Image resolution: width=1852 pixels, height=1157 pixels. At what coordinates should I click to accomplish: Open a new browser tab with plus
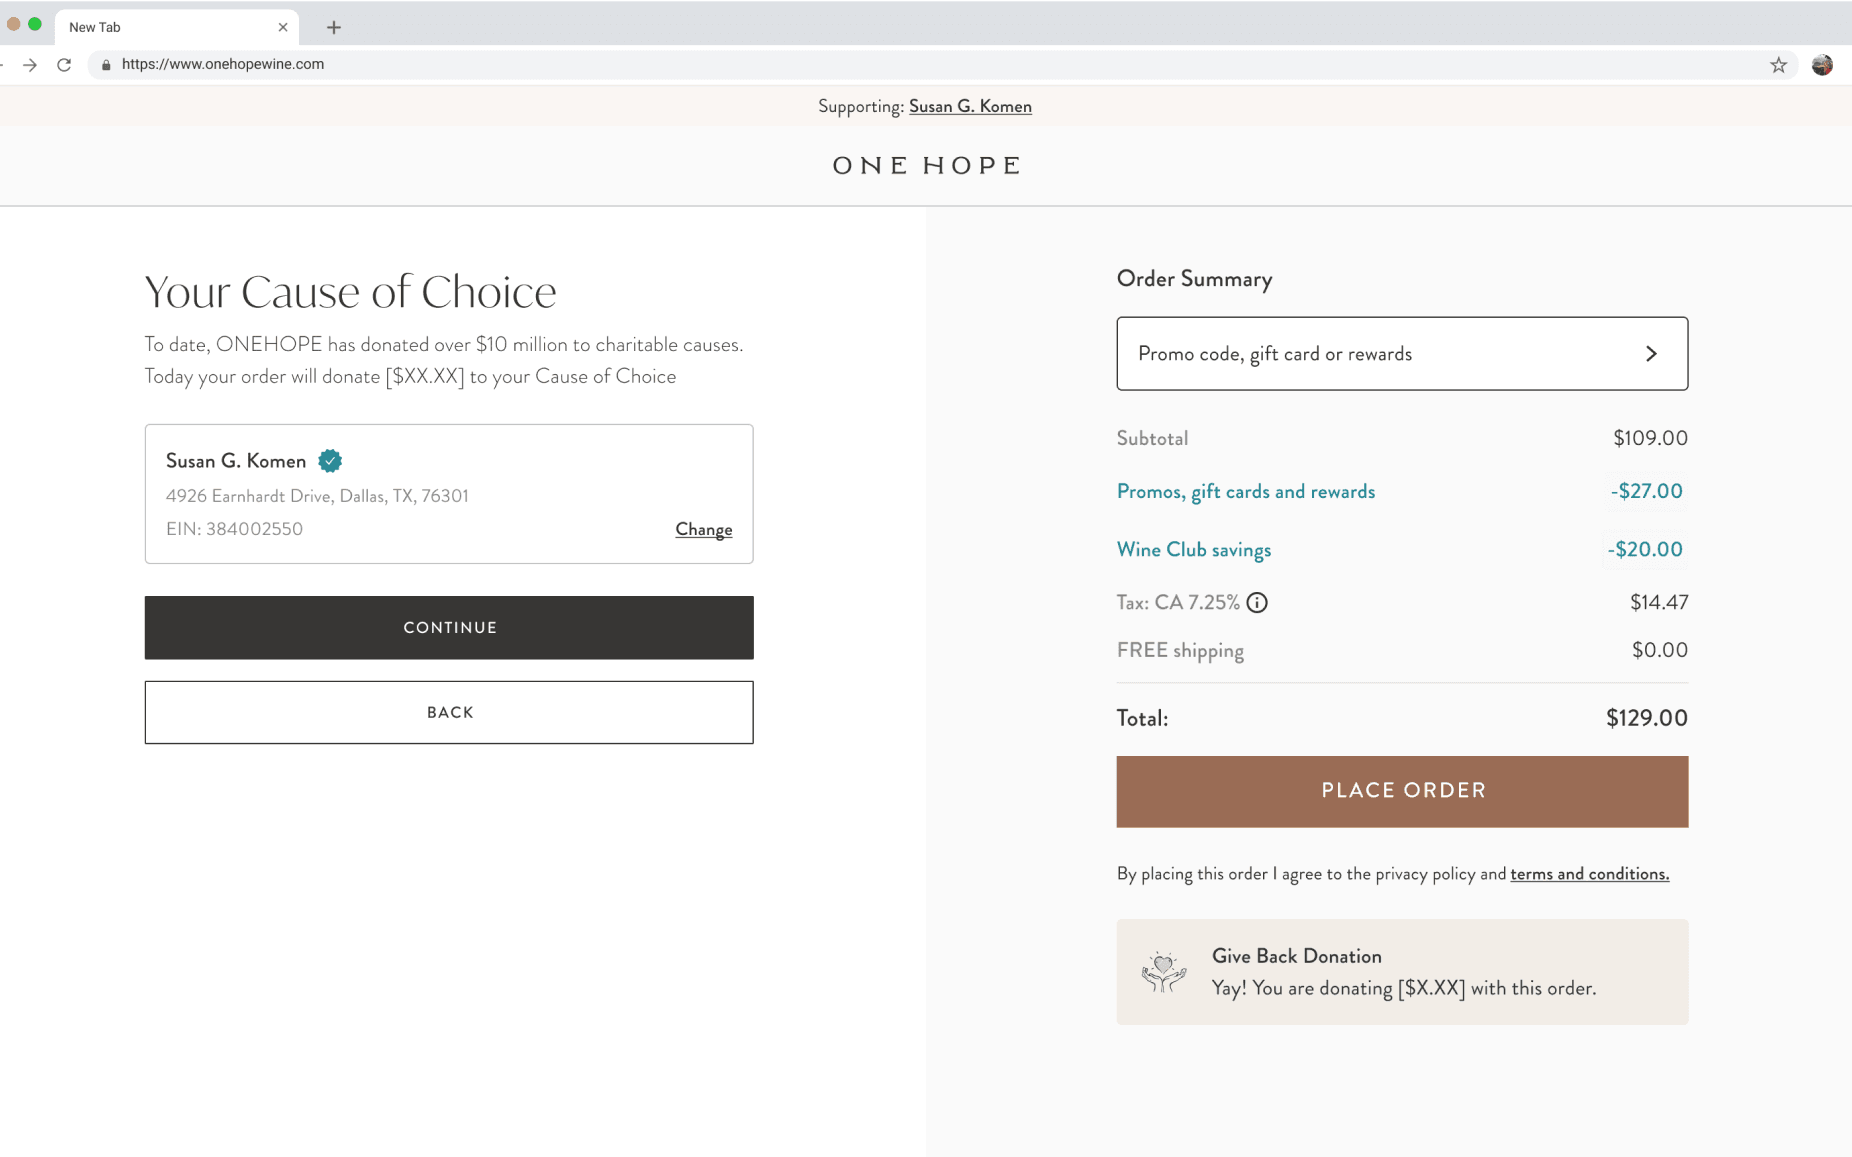pyautogui.click(x=334, y=27)
